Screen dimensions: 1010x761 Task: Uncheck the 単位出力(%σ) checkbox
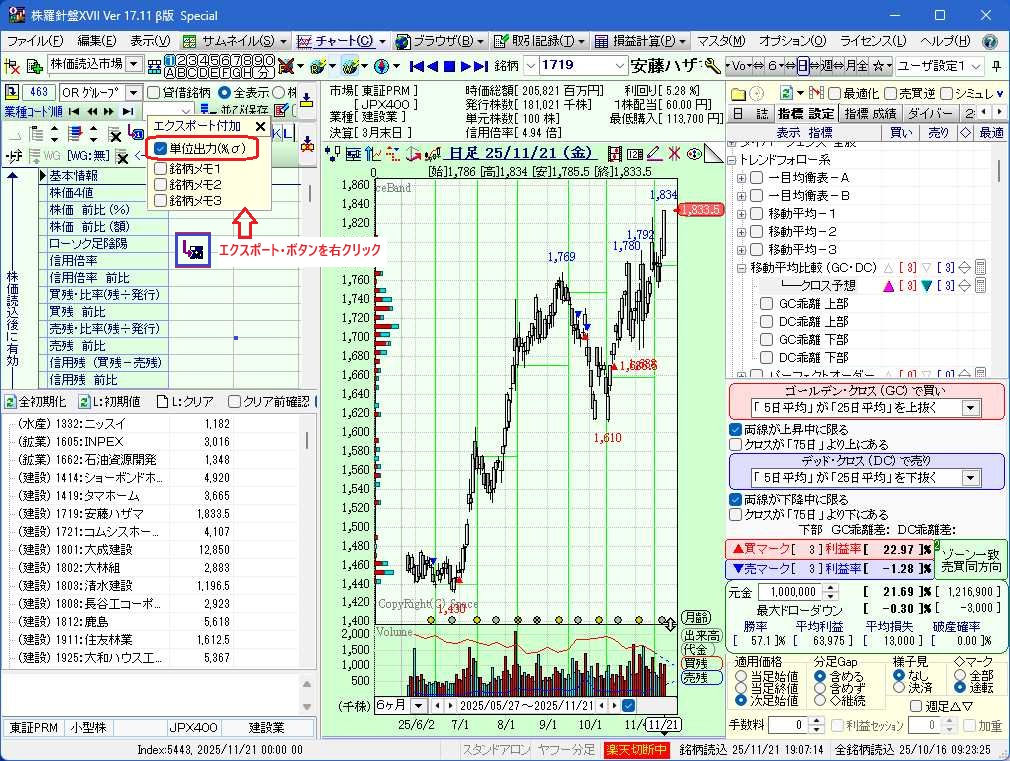click(x=161, y=149)
